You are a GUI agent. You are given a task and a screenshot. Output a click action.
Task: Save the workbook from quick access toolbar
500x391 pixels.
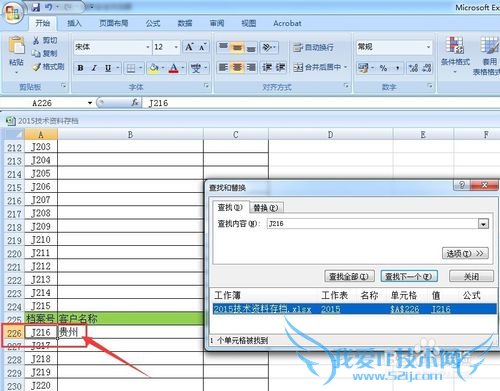click(36, 7)
